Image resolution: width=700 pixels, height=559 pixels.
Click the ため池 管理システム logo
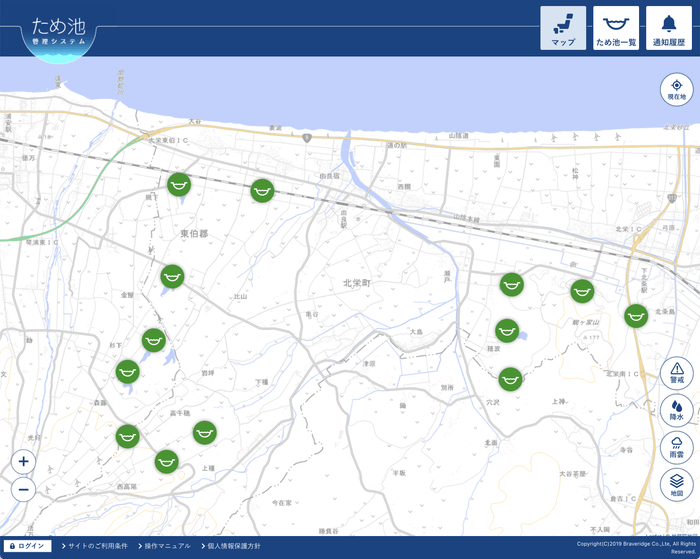coord(58,32)
